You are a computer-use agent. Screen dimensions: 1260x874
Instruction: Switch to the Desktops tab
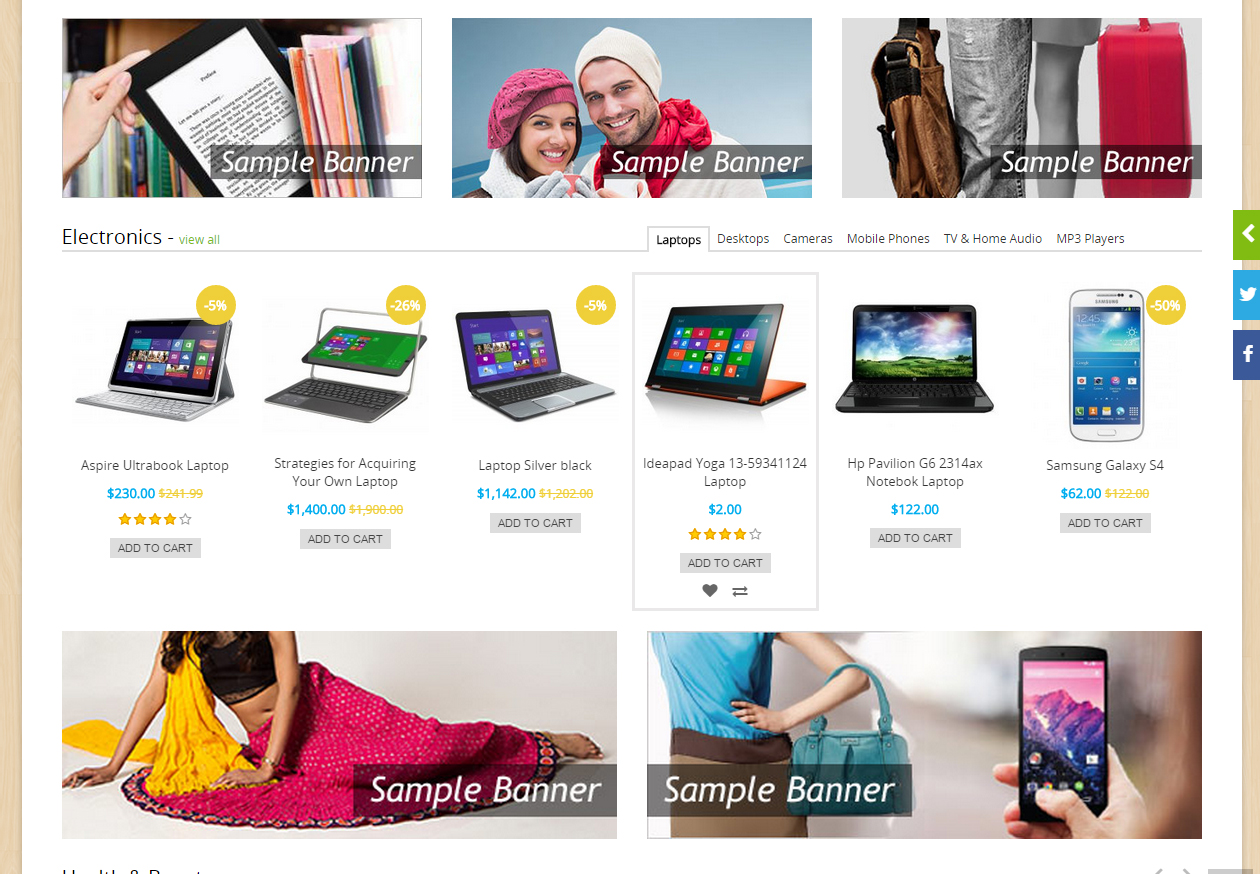click(743, 239)
